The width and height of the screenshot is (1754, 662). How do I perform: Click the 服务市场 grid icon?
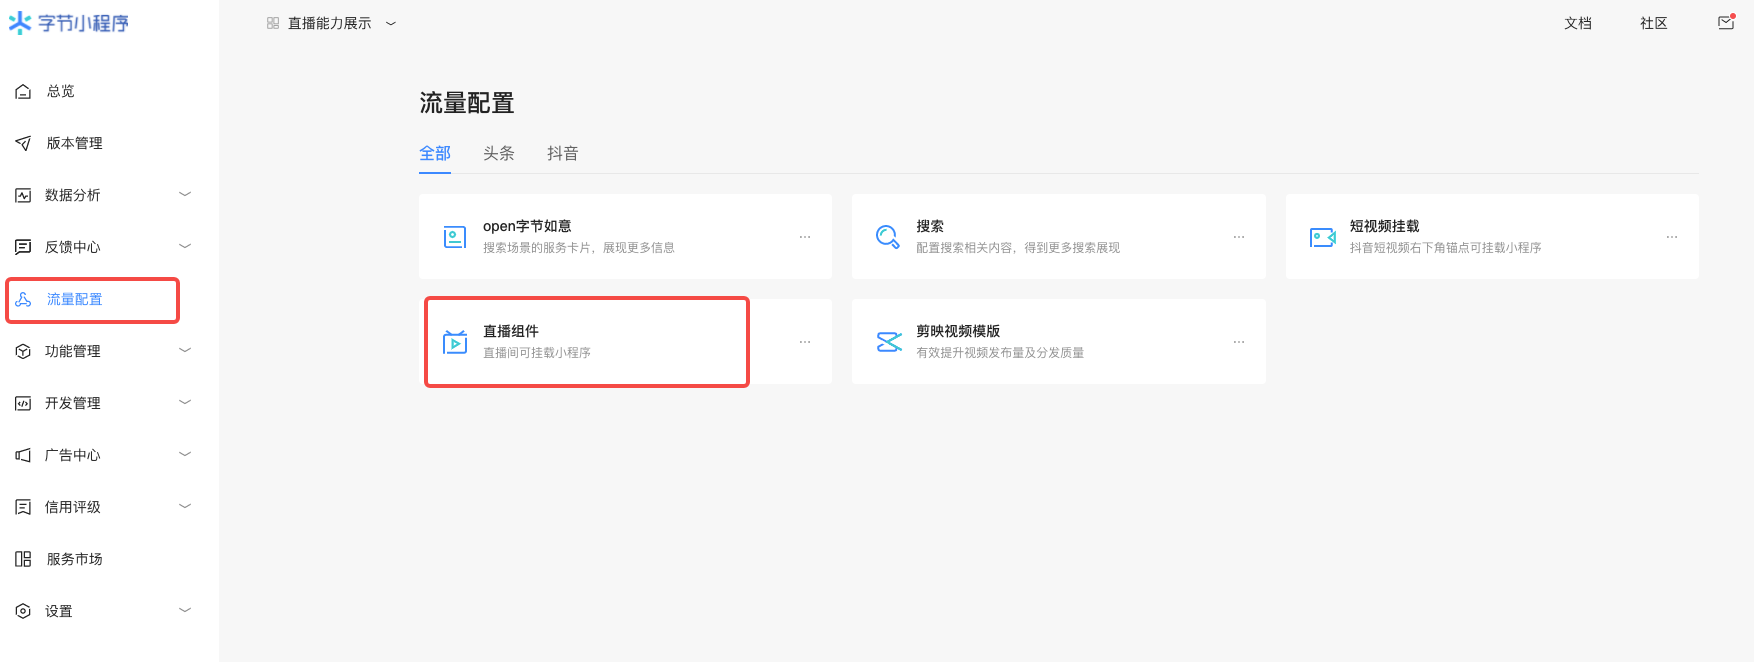click(x=23, y=559)
